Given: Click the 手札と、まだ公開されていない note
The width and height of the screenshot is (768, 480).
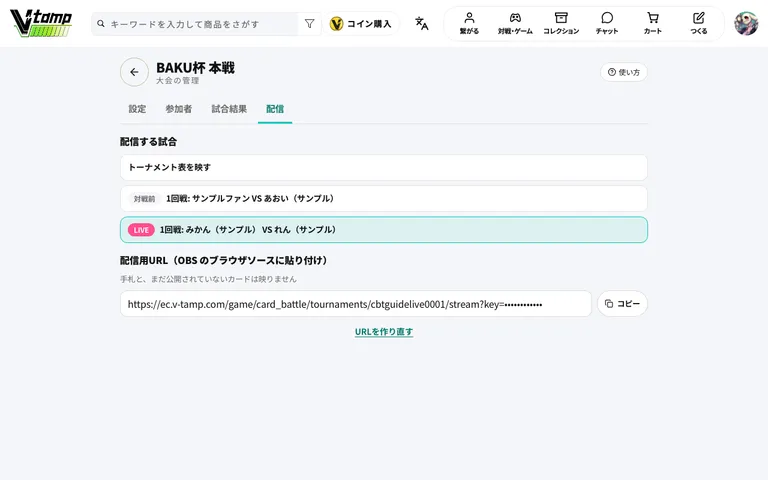Looking at the screenshot, I should pos(208,279).
